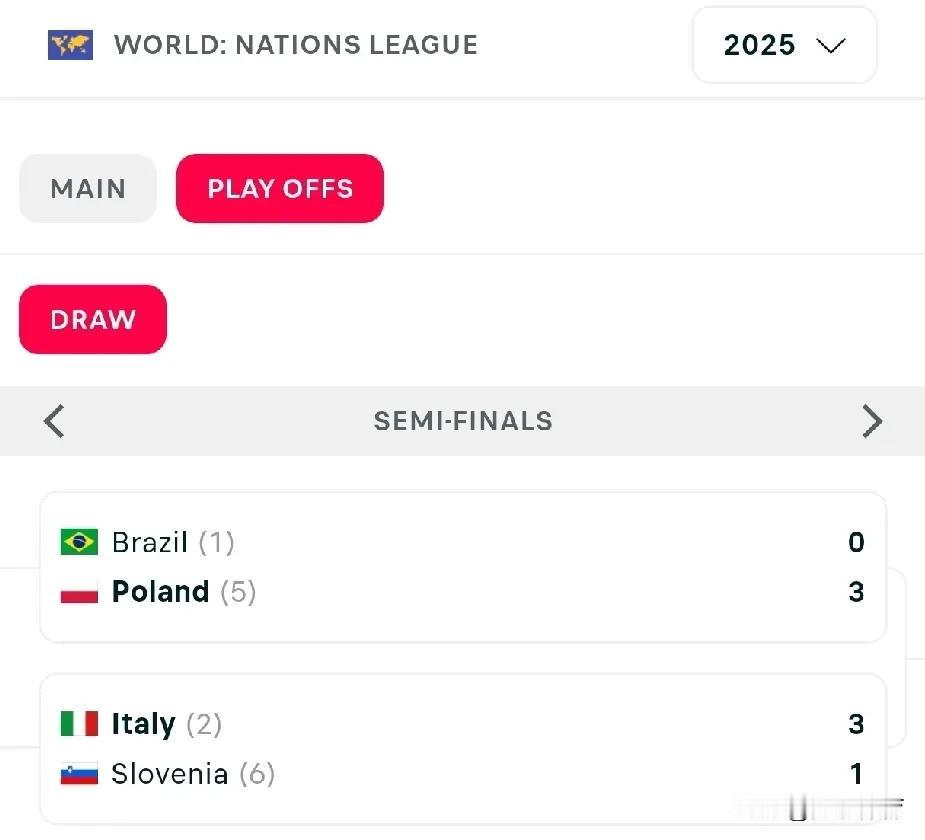Open the Poland (5) team link
Viewport: 925px width, 840px height.
184,592
